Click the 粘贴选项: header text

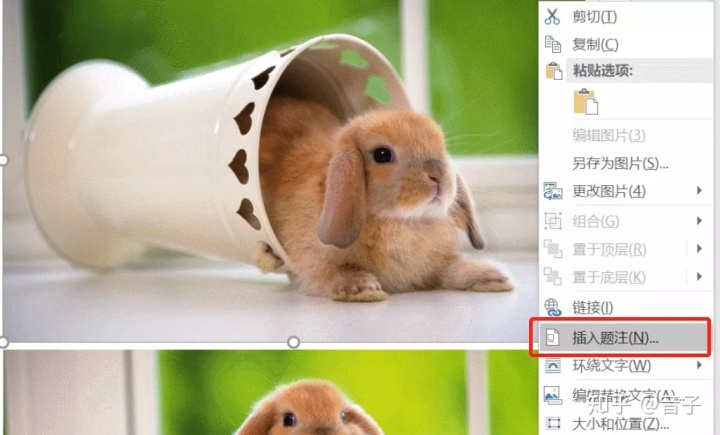click(x=603, y=71)
